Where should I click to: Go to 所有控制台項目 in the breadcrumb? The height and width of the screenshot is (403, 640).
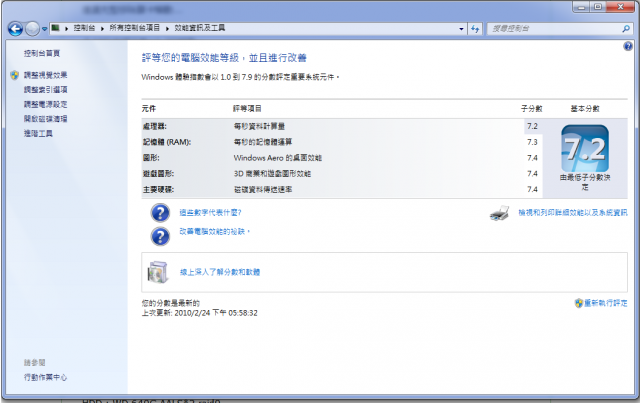[x=134, y=28]
